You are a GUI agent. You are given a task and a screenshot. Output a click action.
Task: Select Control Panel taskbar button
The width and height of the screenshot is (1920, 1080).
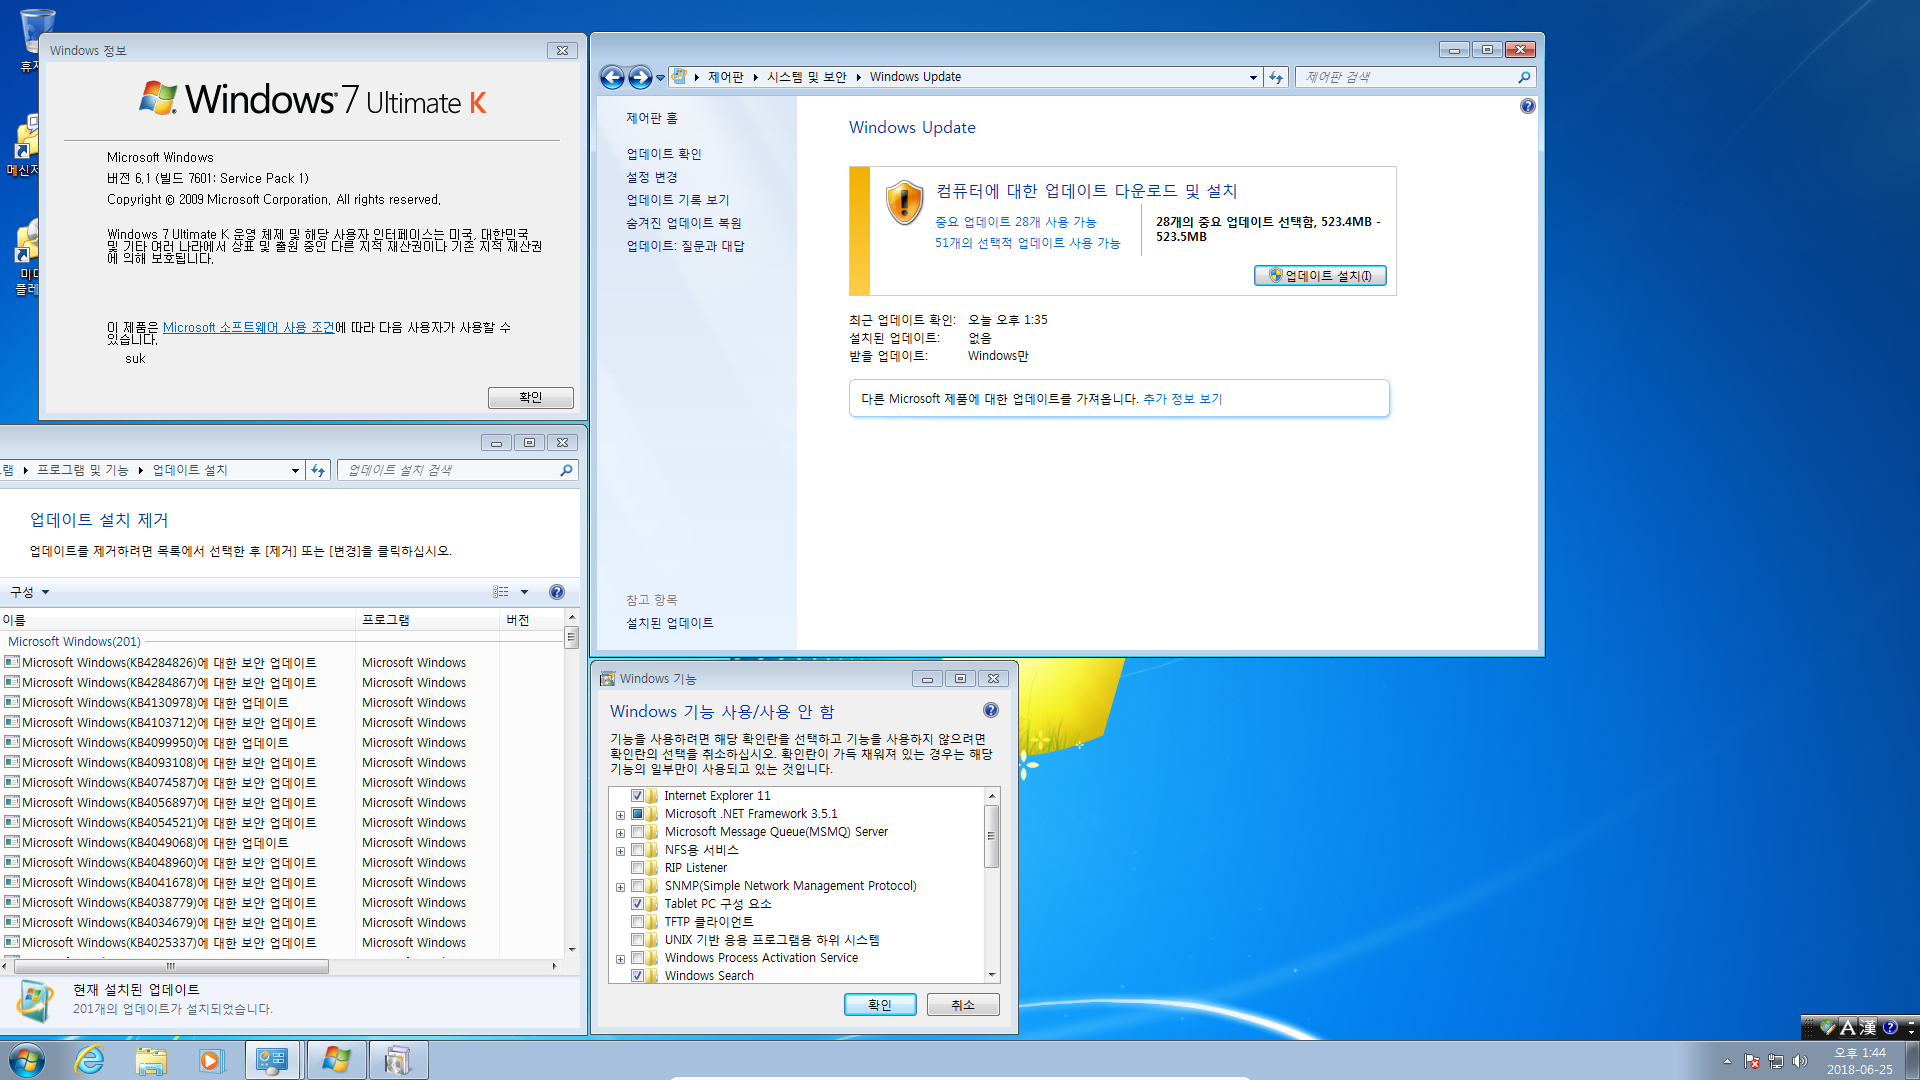[x=272, y=1060]
